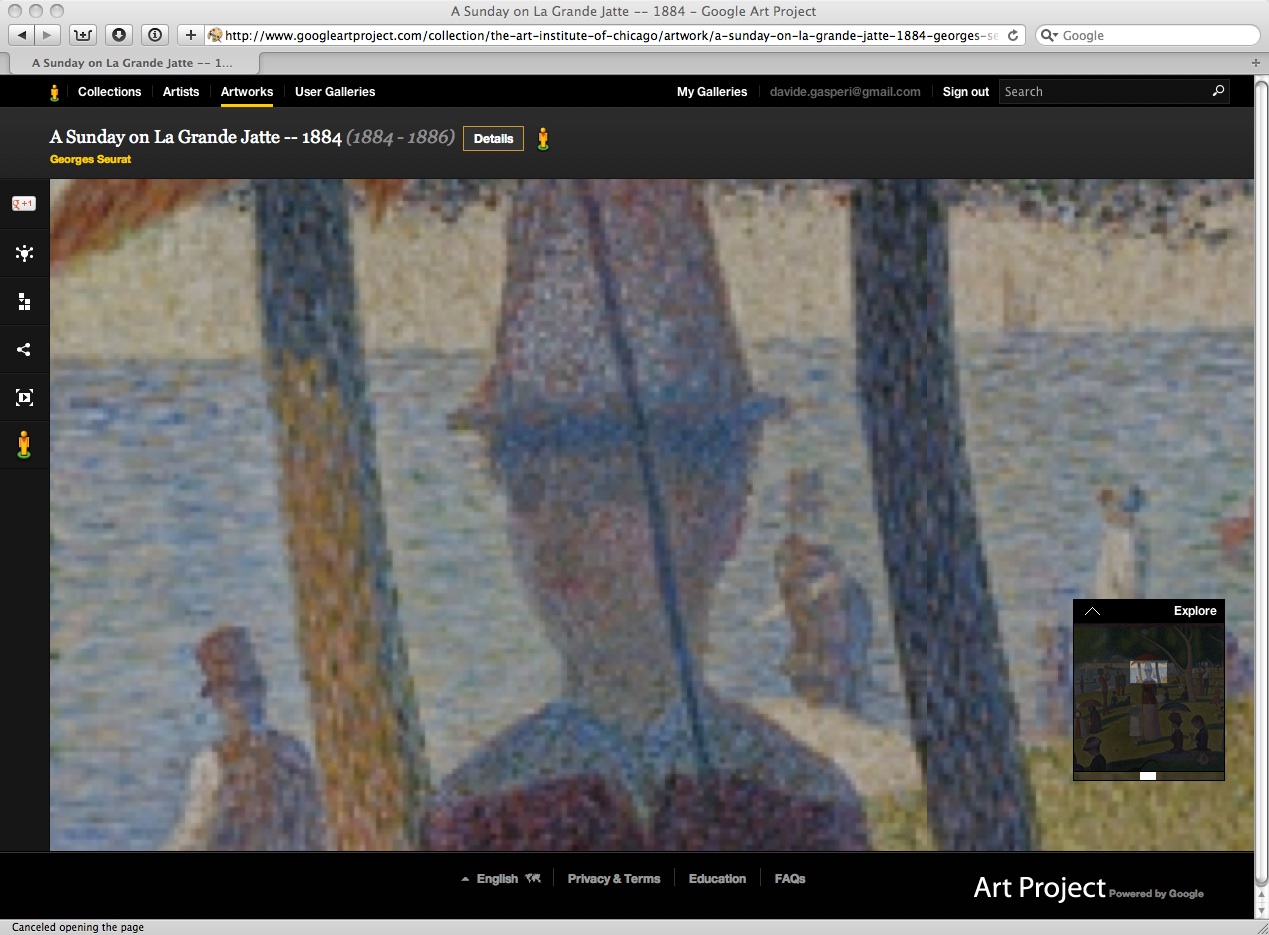Click the magnifier in the Google search field

[x=1050, y=35]
